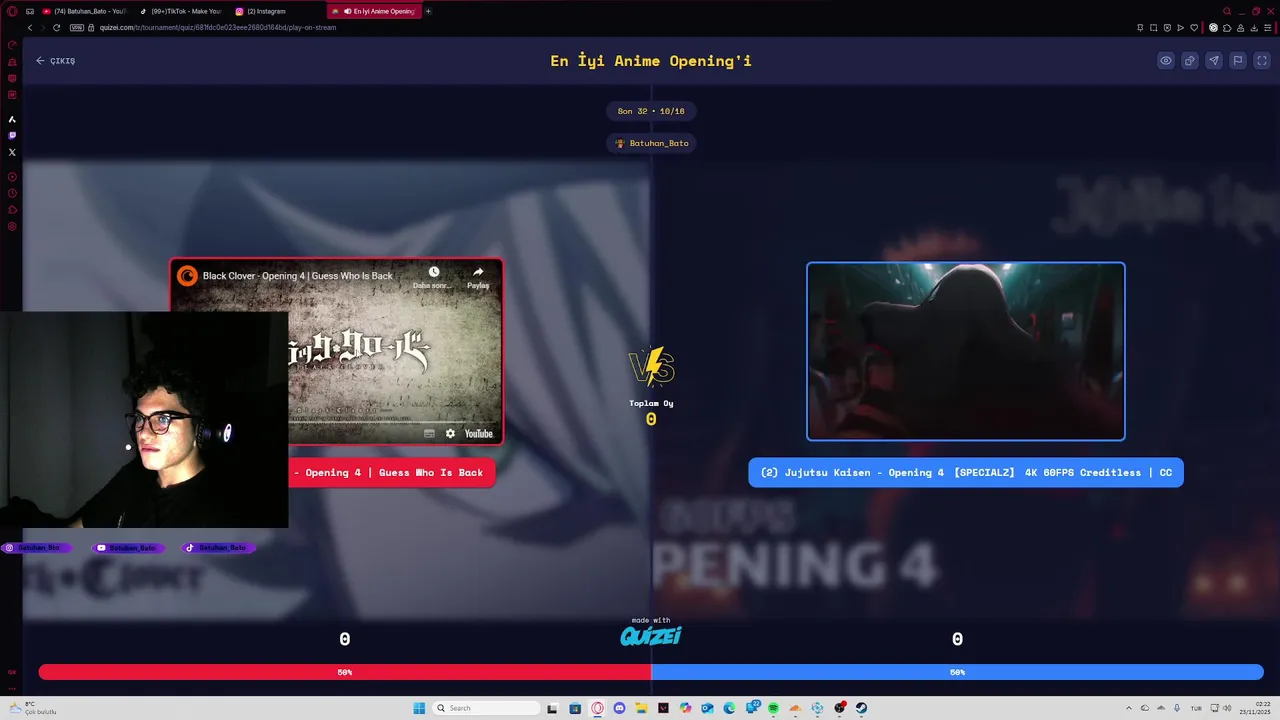Open the snapshot capture icon in toolbar
Screen dimensions: 1280x720
pyautogui.click(x=1153, y=28)
